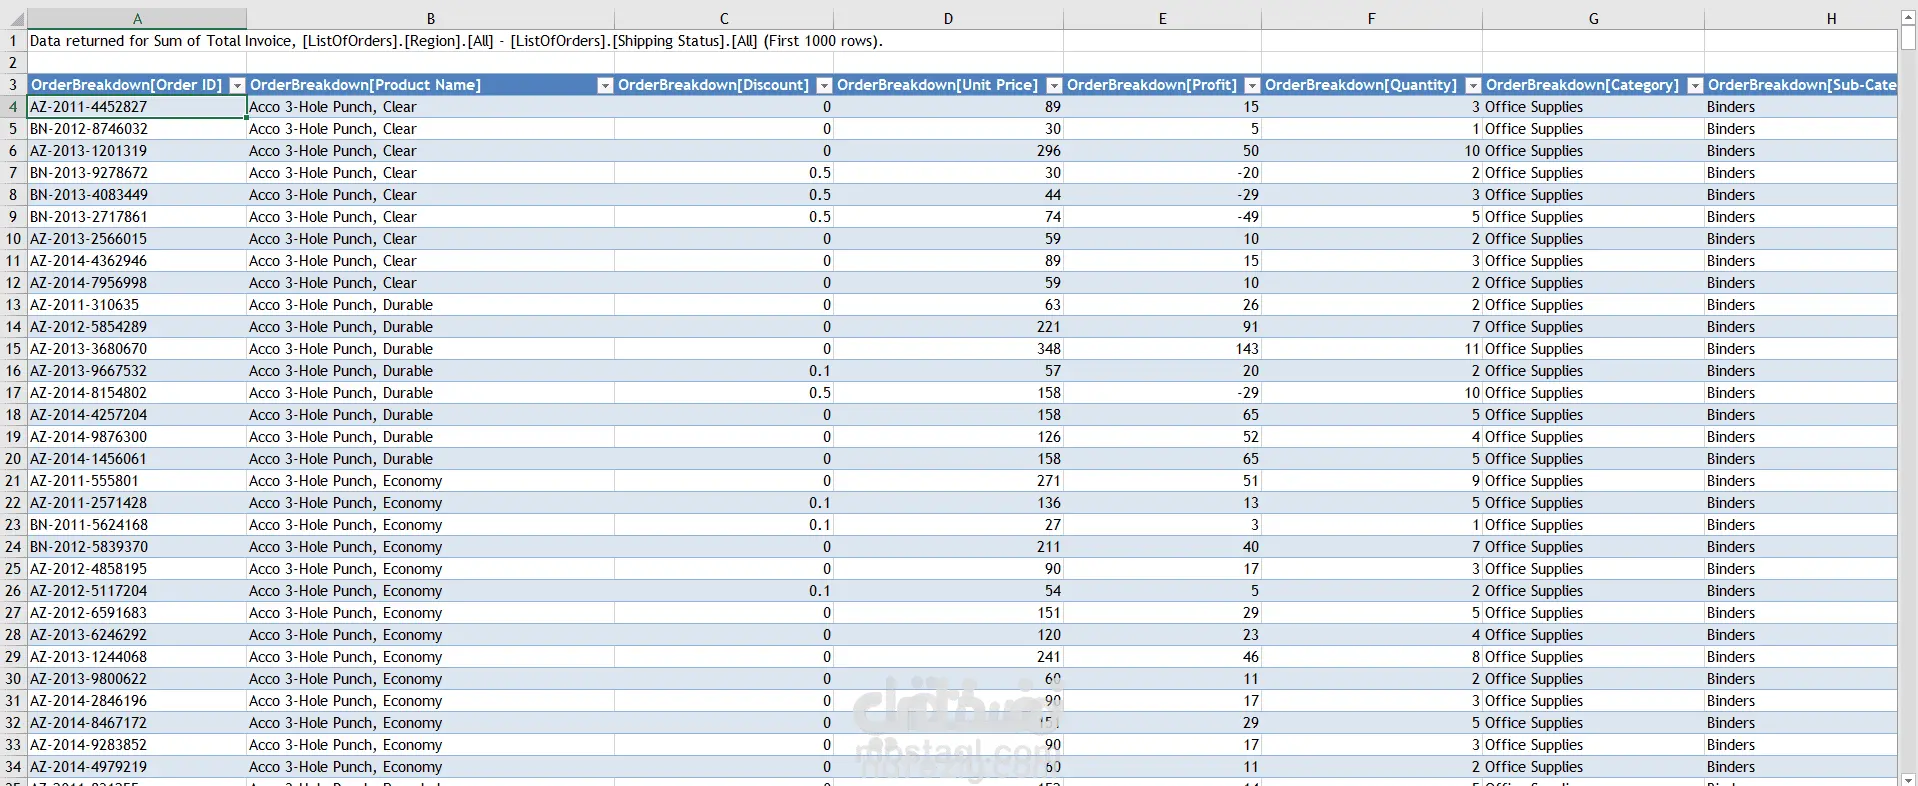Select column E header

pyautogui.click(x=1162, y=19)
